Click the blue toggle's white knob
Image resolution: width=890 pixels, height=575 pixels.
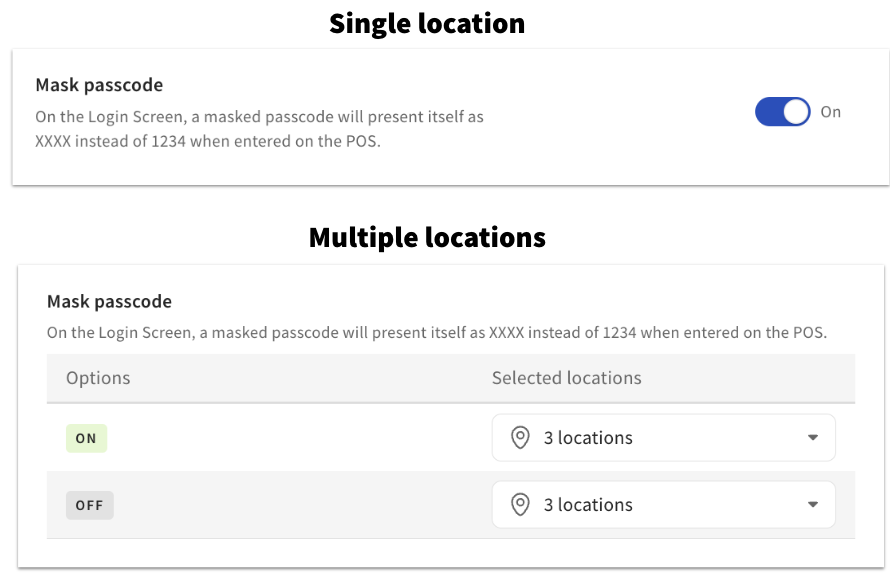click(x=796, y=112)
